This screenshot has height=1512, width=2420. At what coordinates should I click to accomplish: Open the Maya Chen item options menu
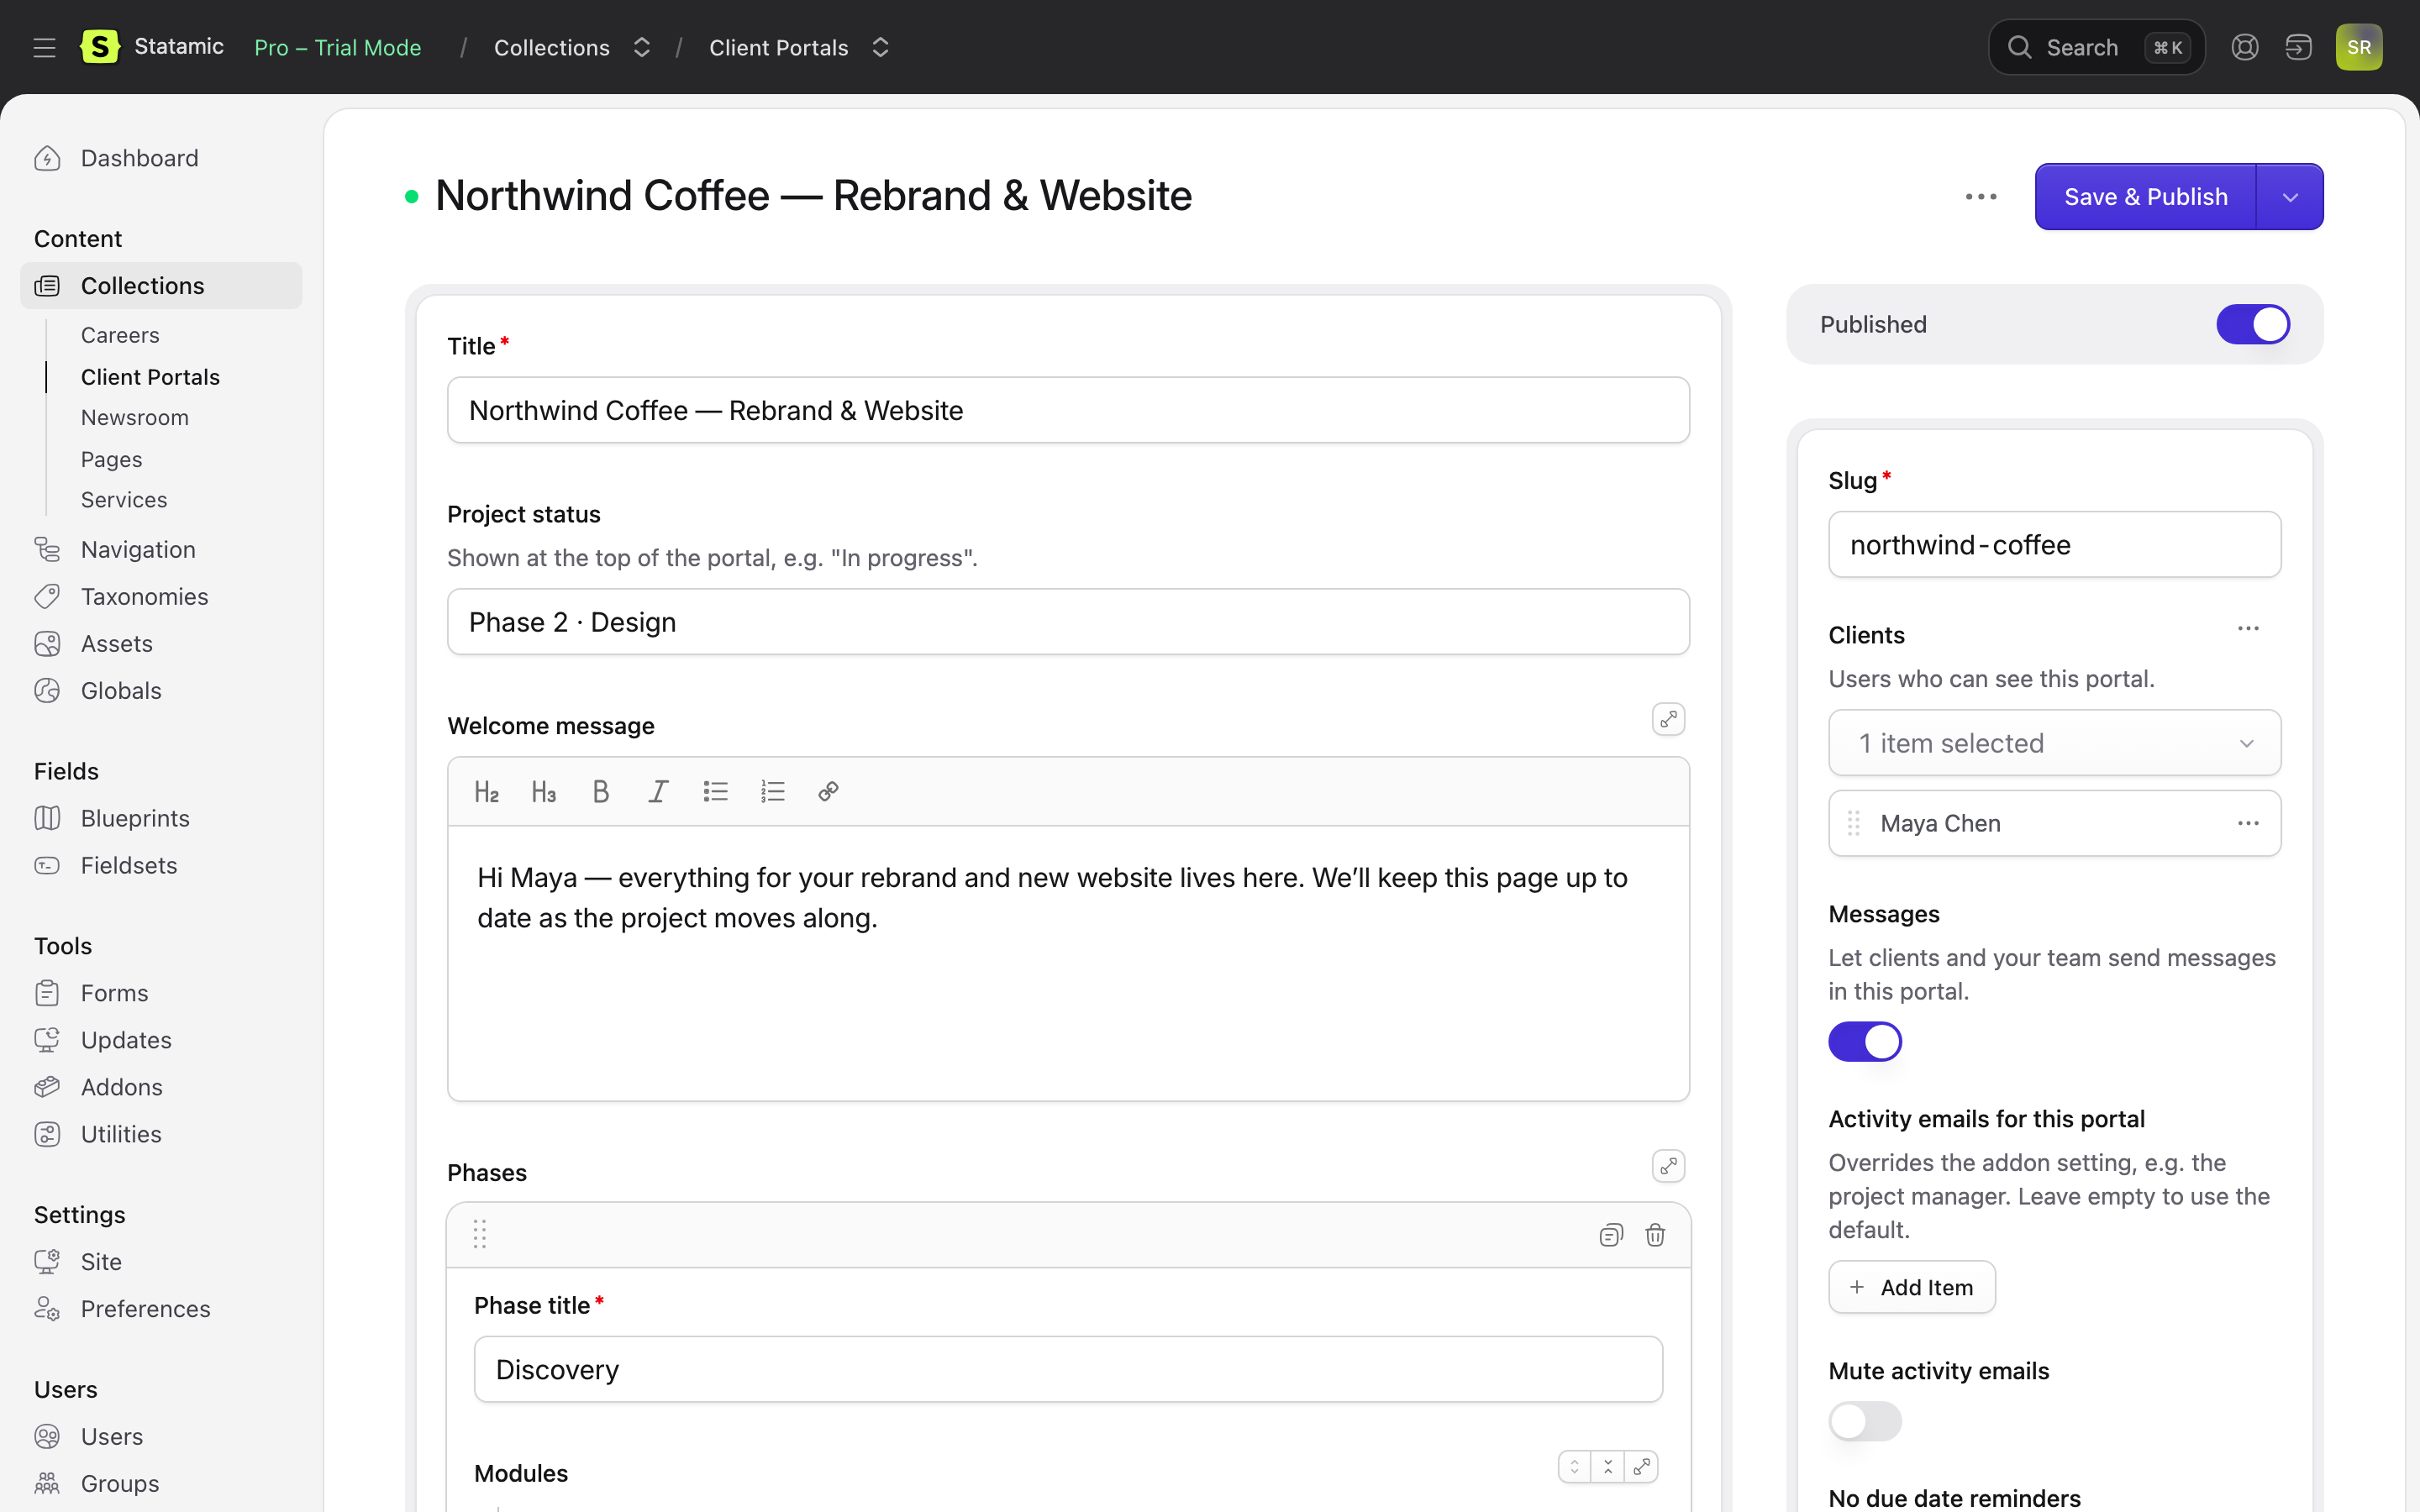(2248, 823)
